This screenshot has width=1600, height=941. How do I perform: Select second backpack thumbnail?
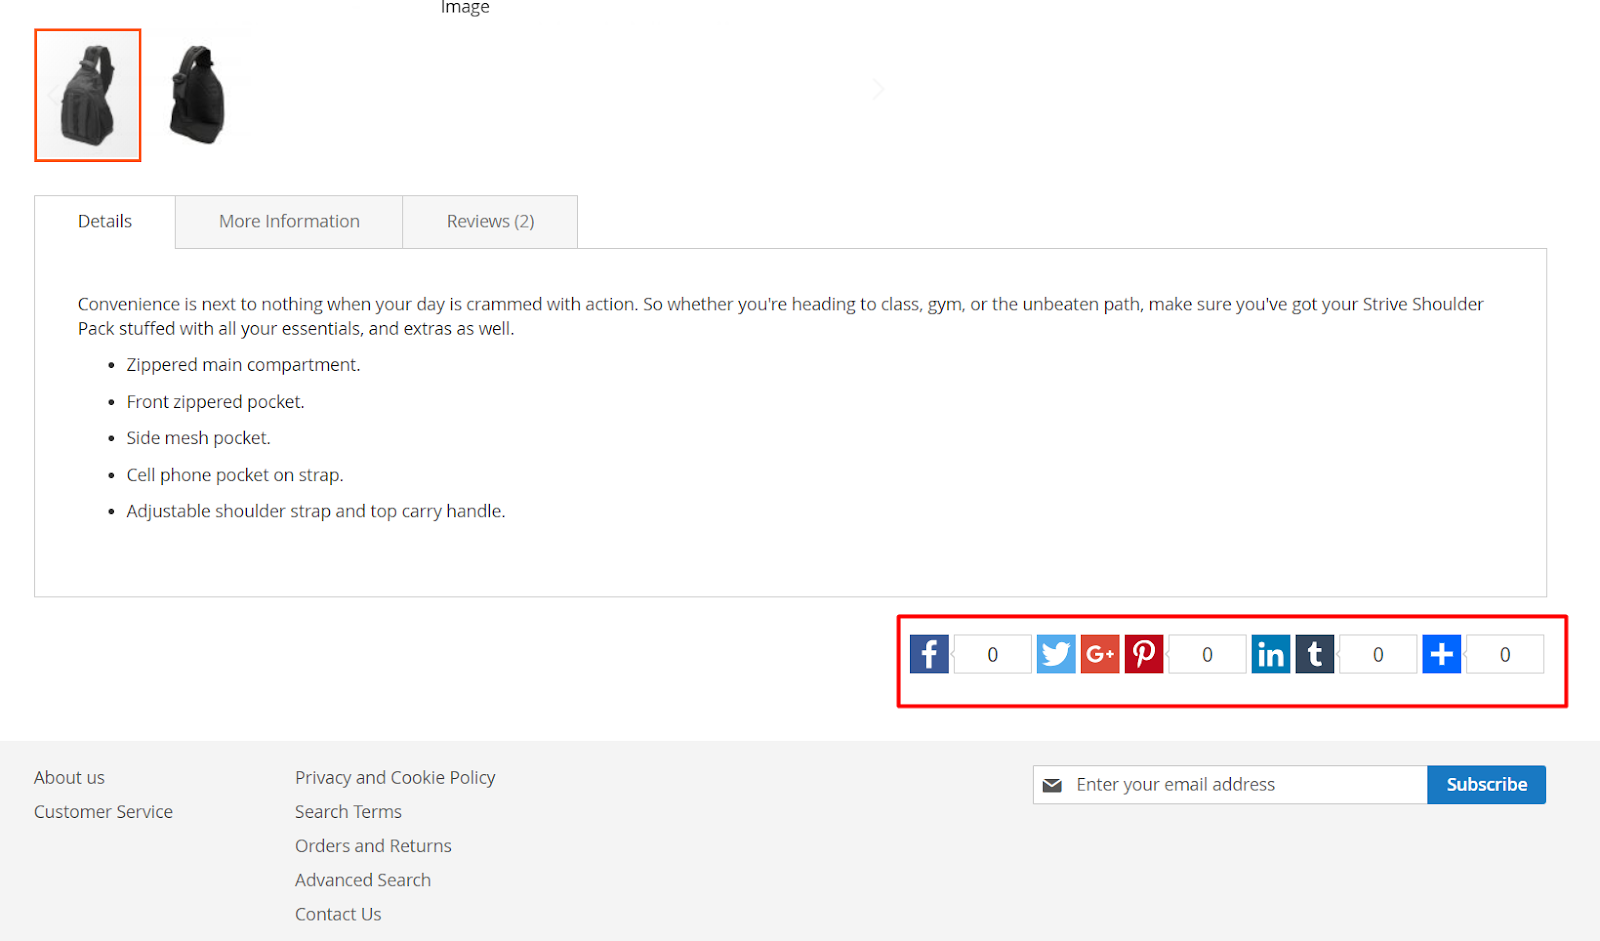pos(197,95)
